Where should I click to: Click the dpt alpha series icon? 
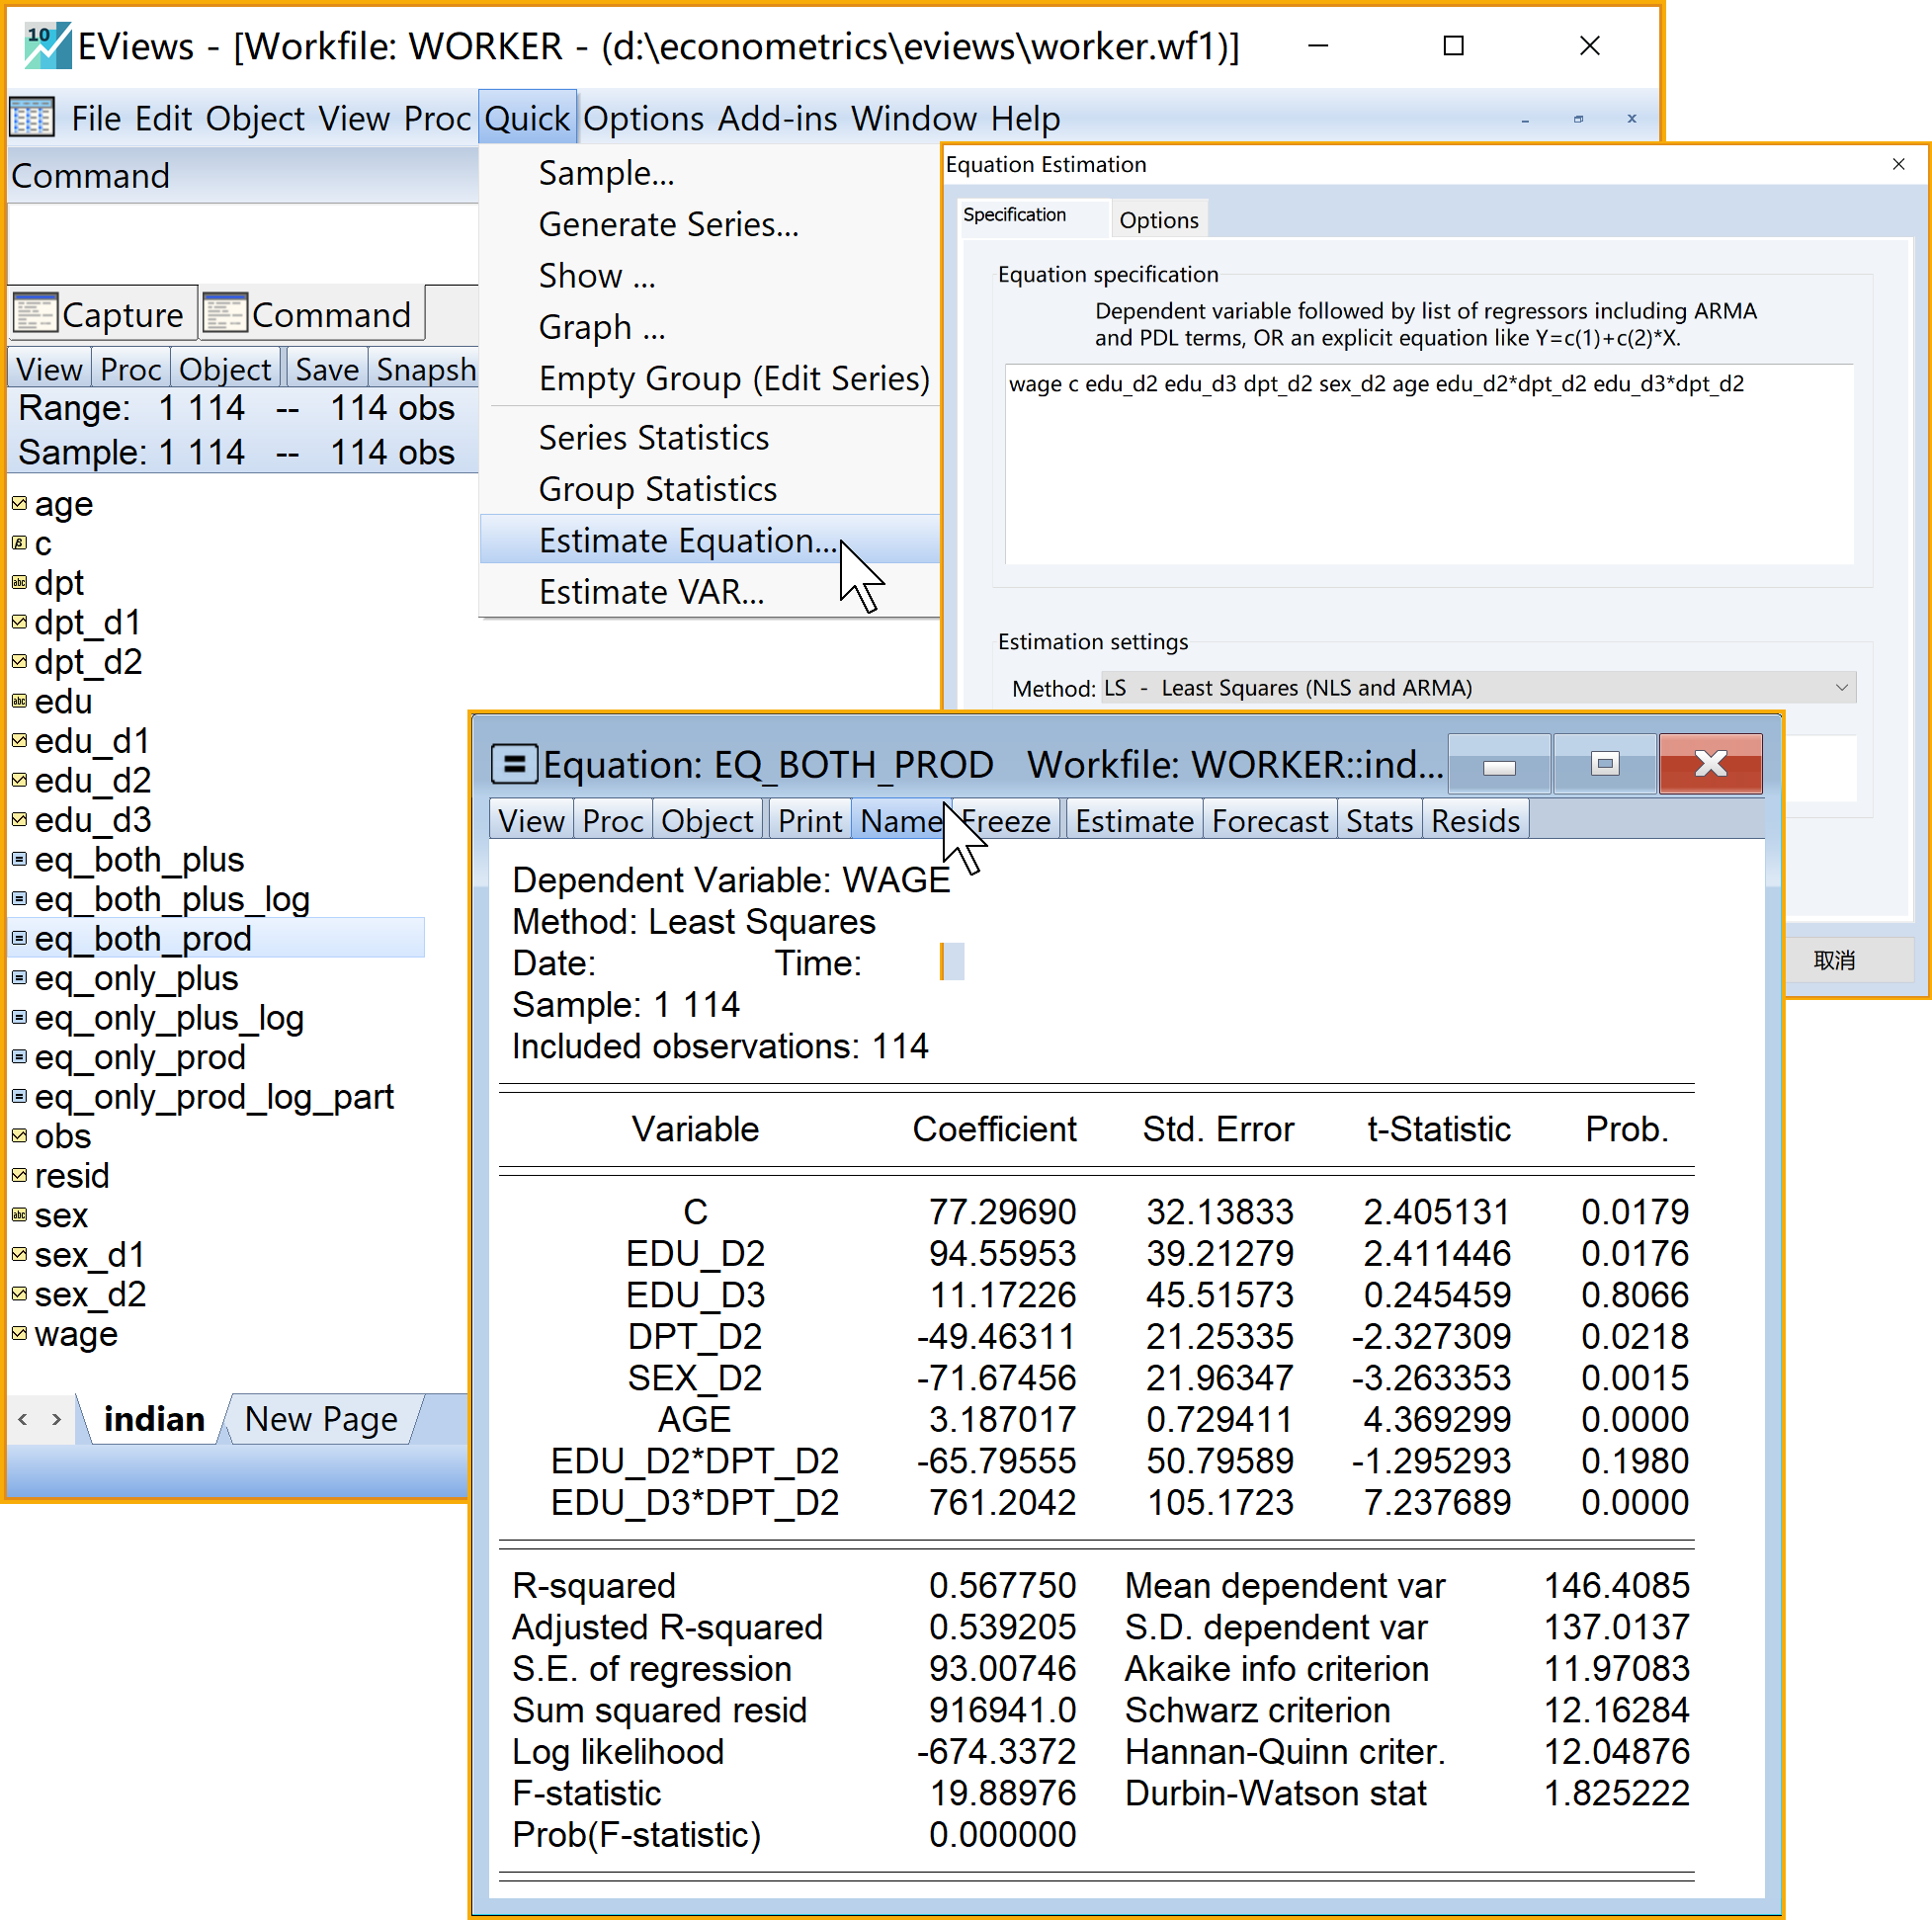point(19,583)
